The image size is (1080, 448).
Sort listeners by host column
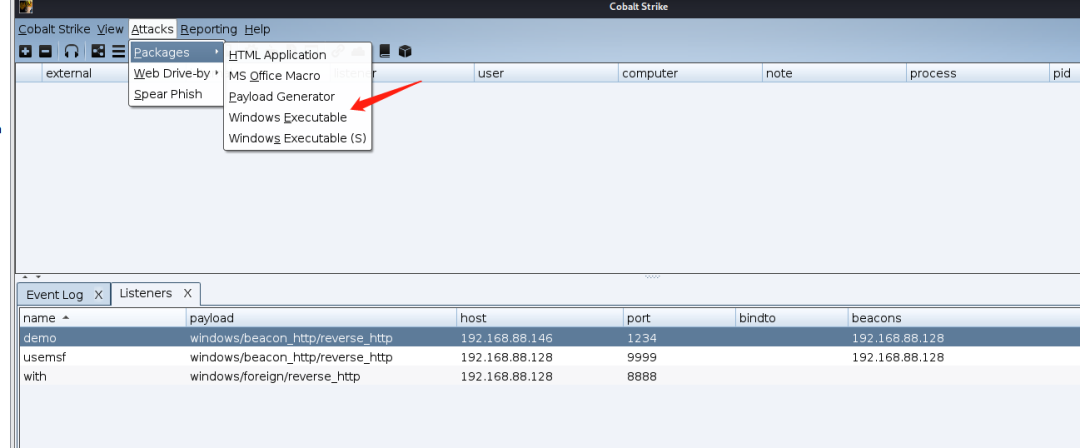tap(541, 318)
